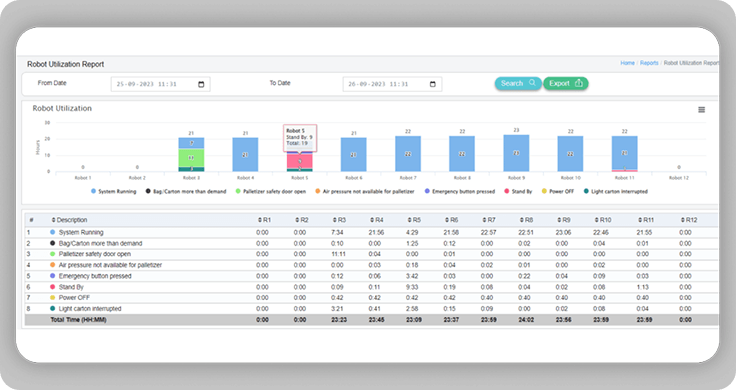736x390 pixels.
Task: Sort table by R7 column
Action: [489, 220]
